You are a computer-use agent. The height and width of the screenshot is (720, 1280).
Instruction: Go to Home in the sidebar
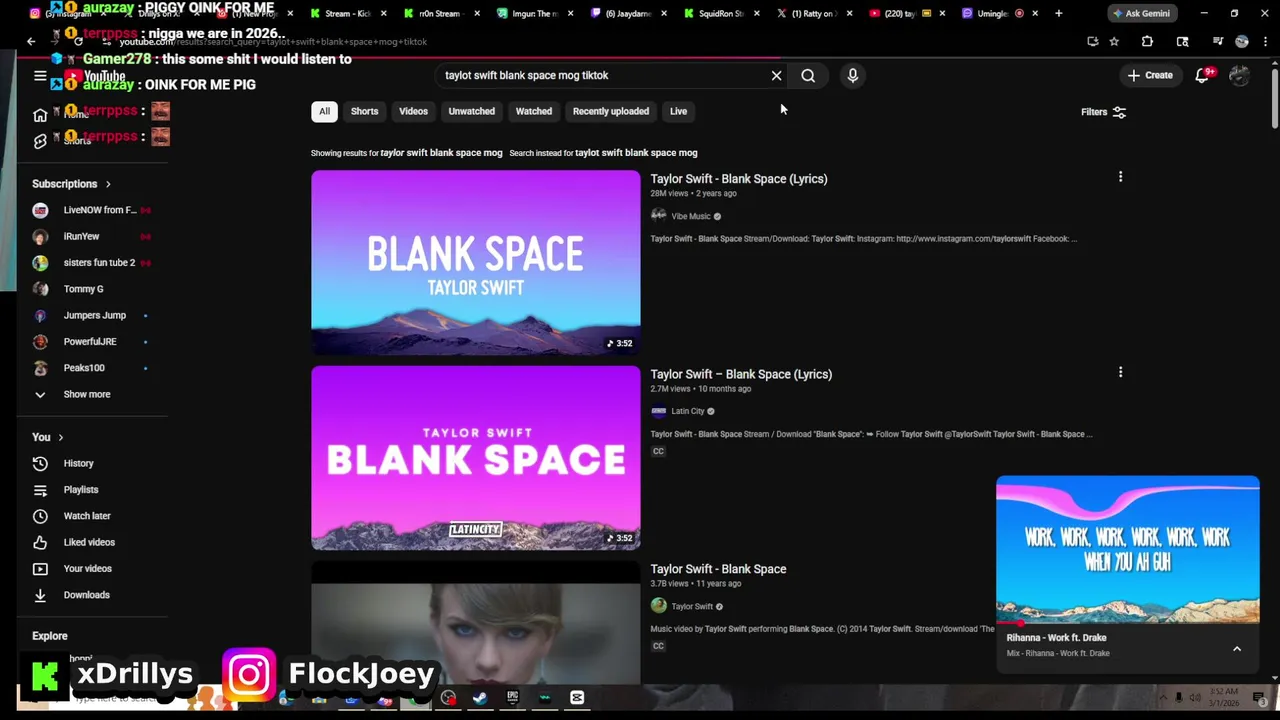[40, 115]
